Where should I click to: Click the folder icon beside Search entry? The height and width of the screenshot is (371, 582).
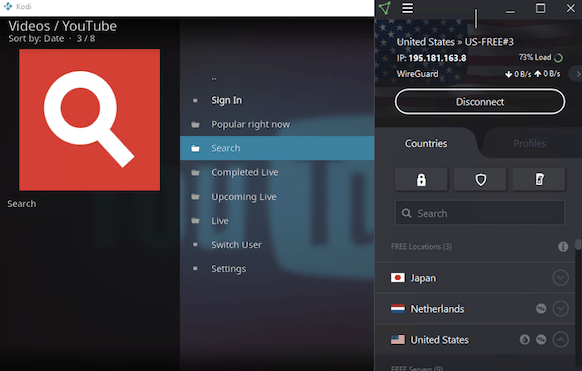coord(195,148)
